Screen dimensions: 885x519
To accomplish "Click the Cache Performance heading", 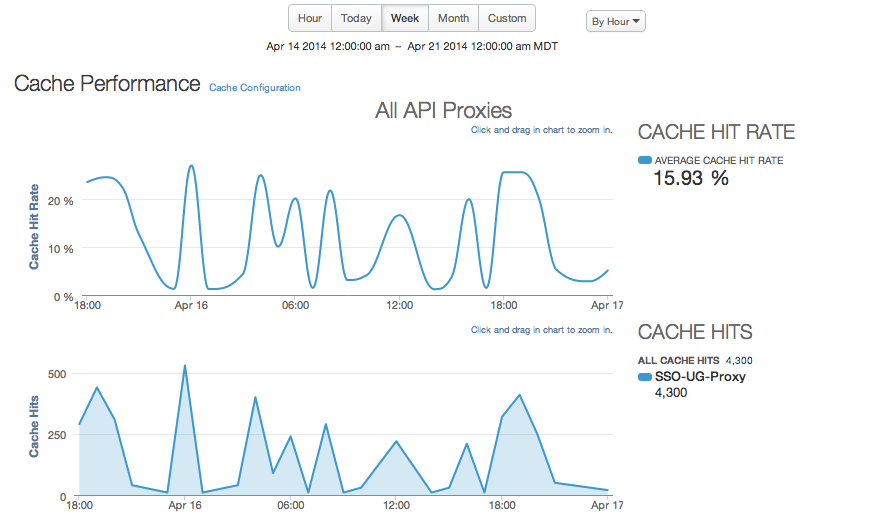I will tap(107, 84).
